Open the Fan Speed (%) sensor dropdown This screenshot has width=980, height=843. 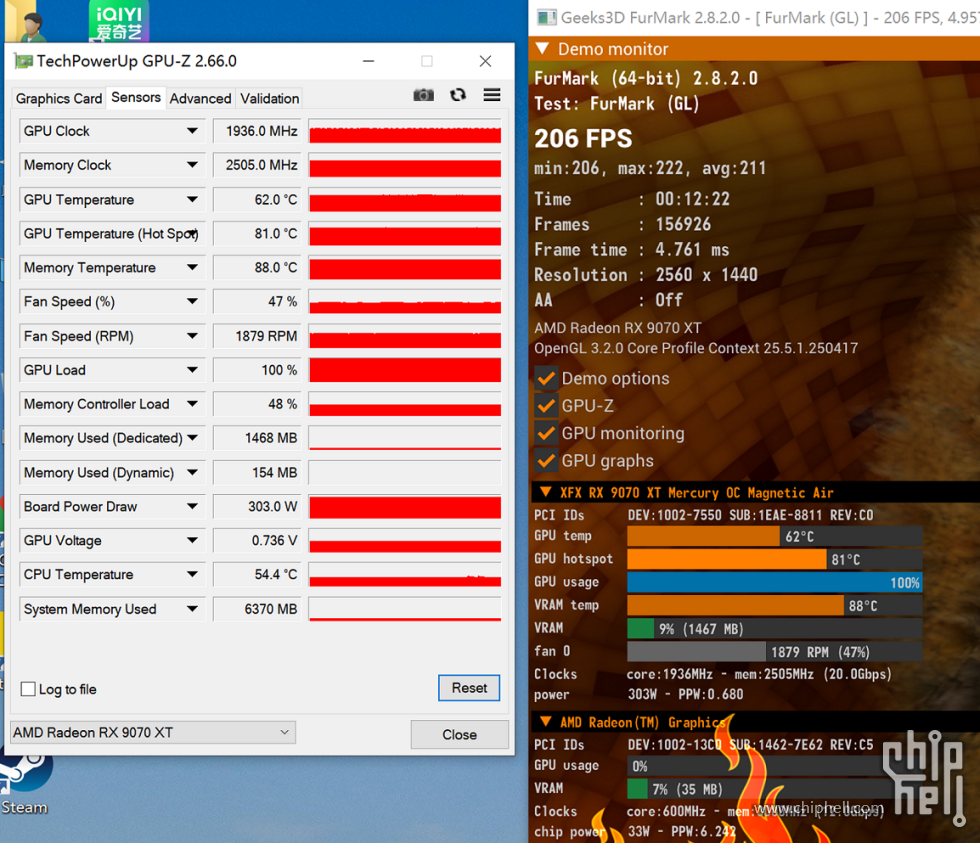(192, 302)
